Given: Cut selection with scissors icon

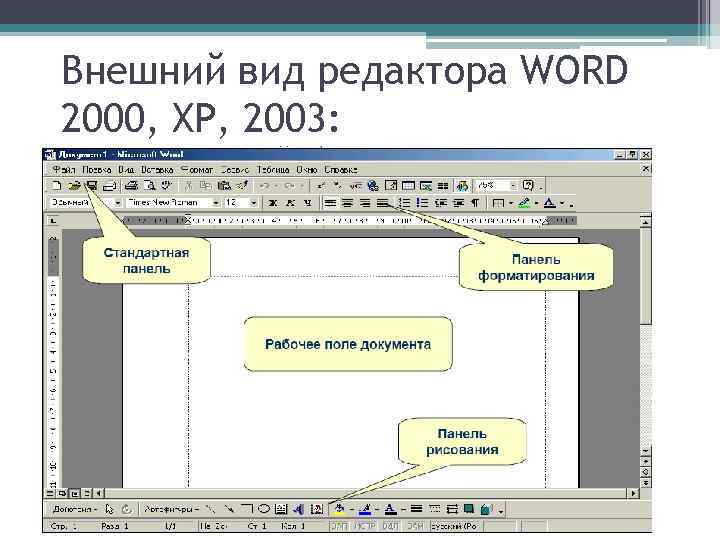Looking at the screenshot, I should click(188, 186).
